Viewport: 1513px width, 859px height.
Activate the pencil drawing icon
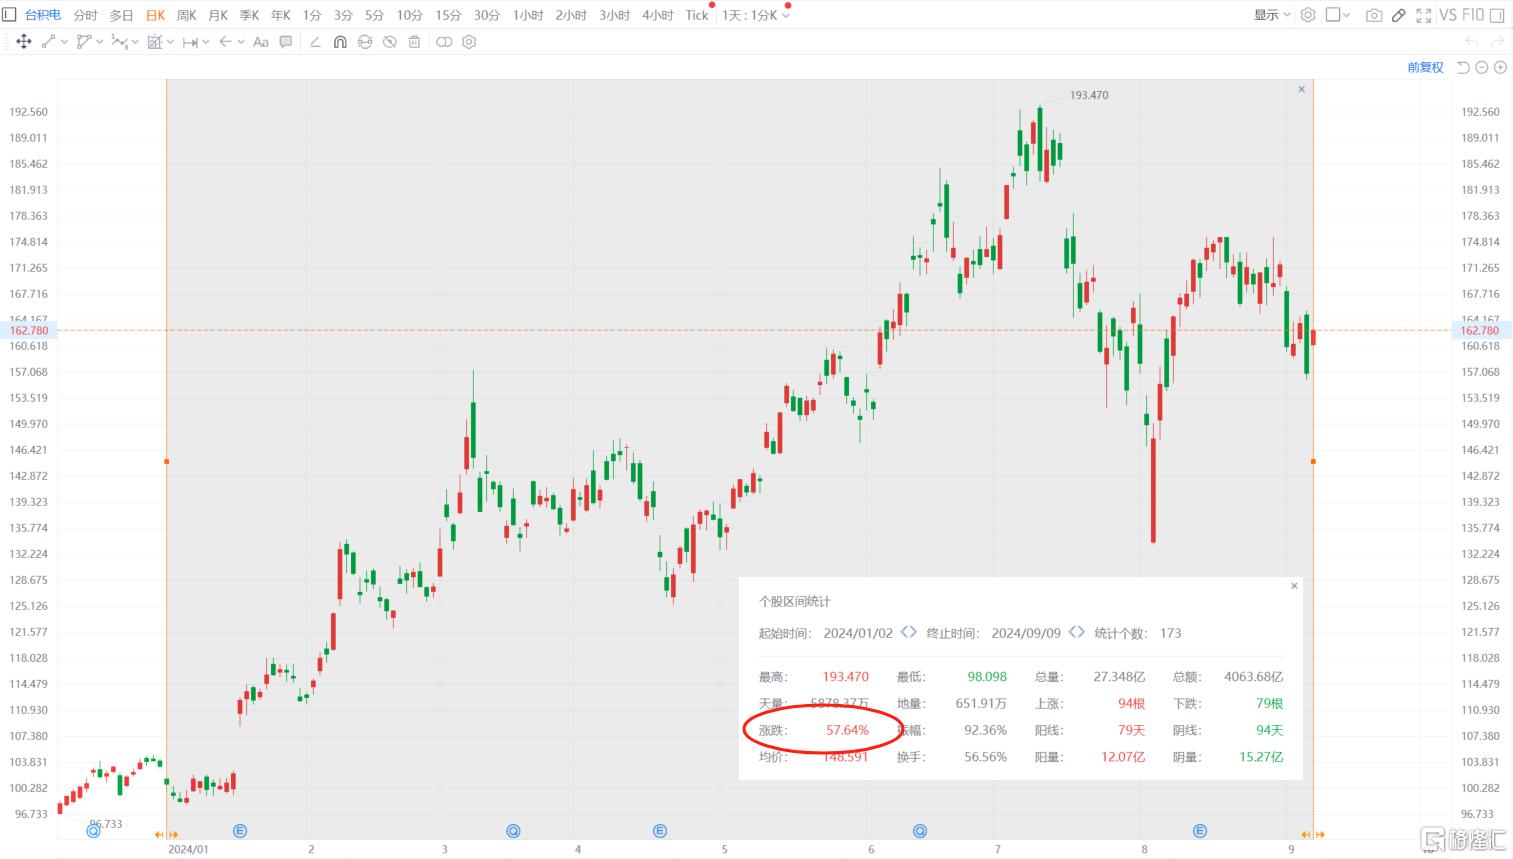coord(1399,15)
